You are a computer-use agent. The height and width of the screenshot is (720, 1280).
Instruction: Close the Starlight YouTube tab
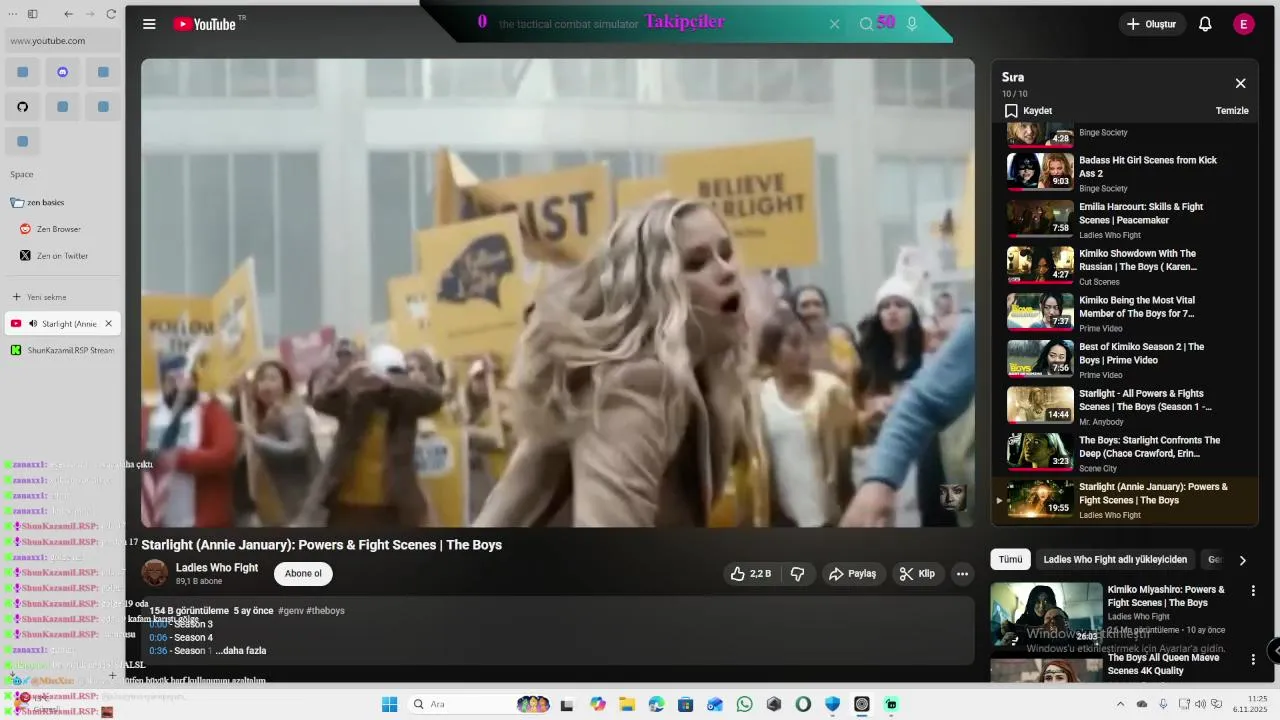click(x=110, y=324)
